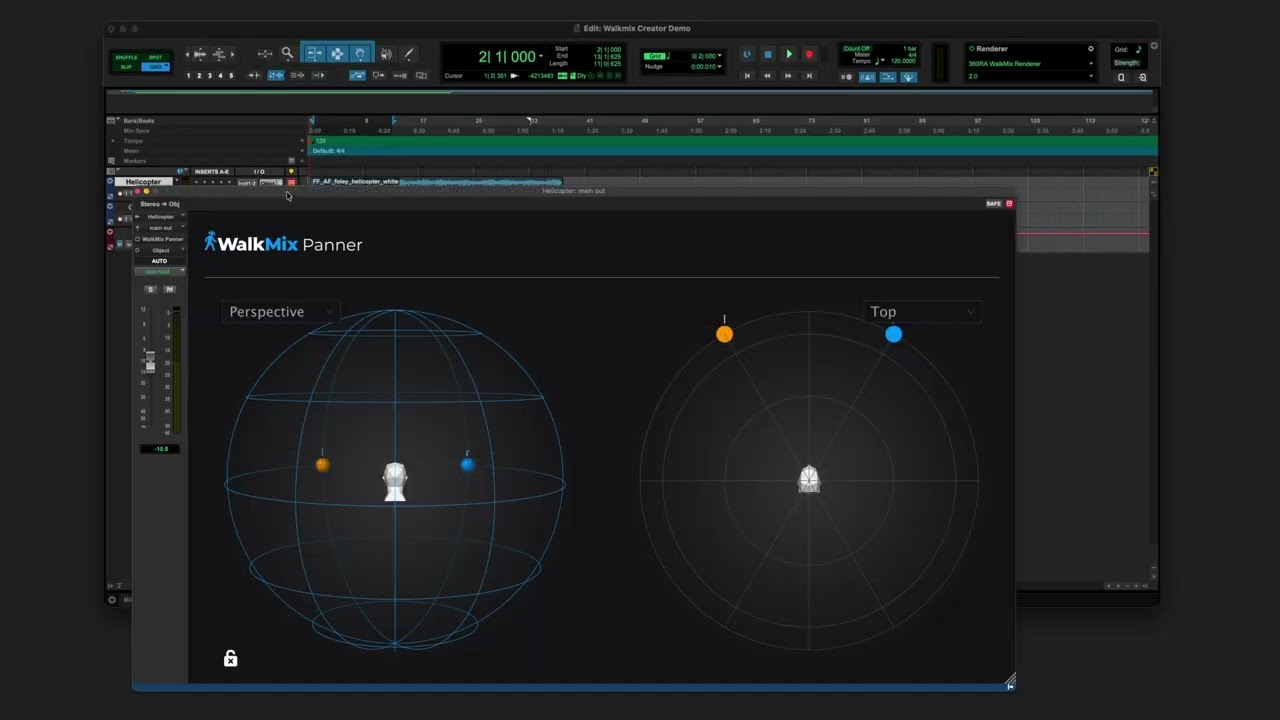Screen dimensions: 1280x720
Task: Click the WalkMix Panner logo
Action: (x=283, y=243)
